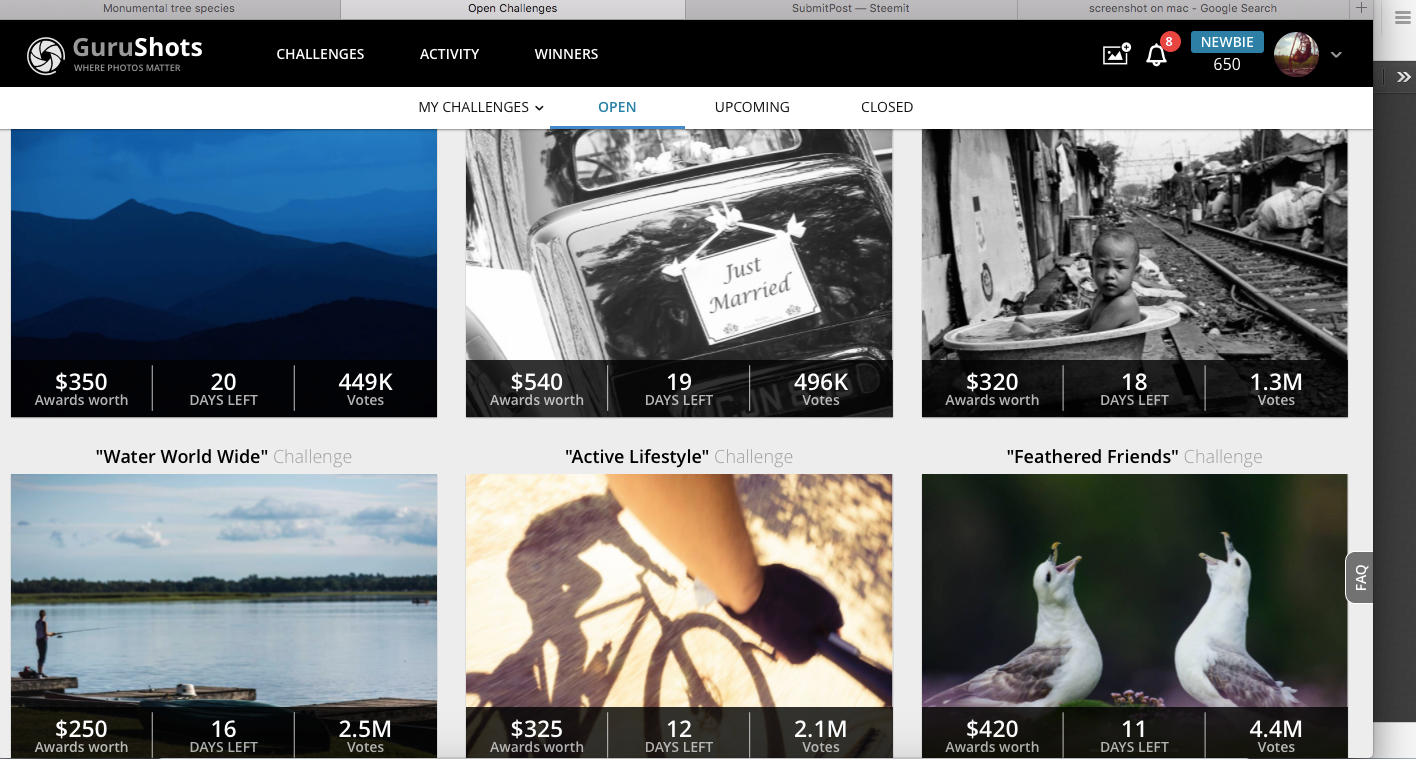Open the Challenges menu item
1416x759 pixels.
click(320, 54)
